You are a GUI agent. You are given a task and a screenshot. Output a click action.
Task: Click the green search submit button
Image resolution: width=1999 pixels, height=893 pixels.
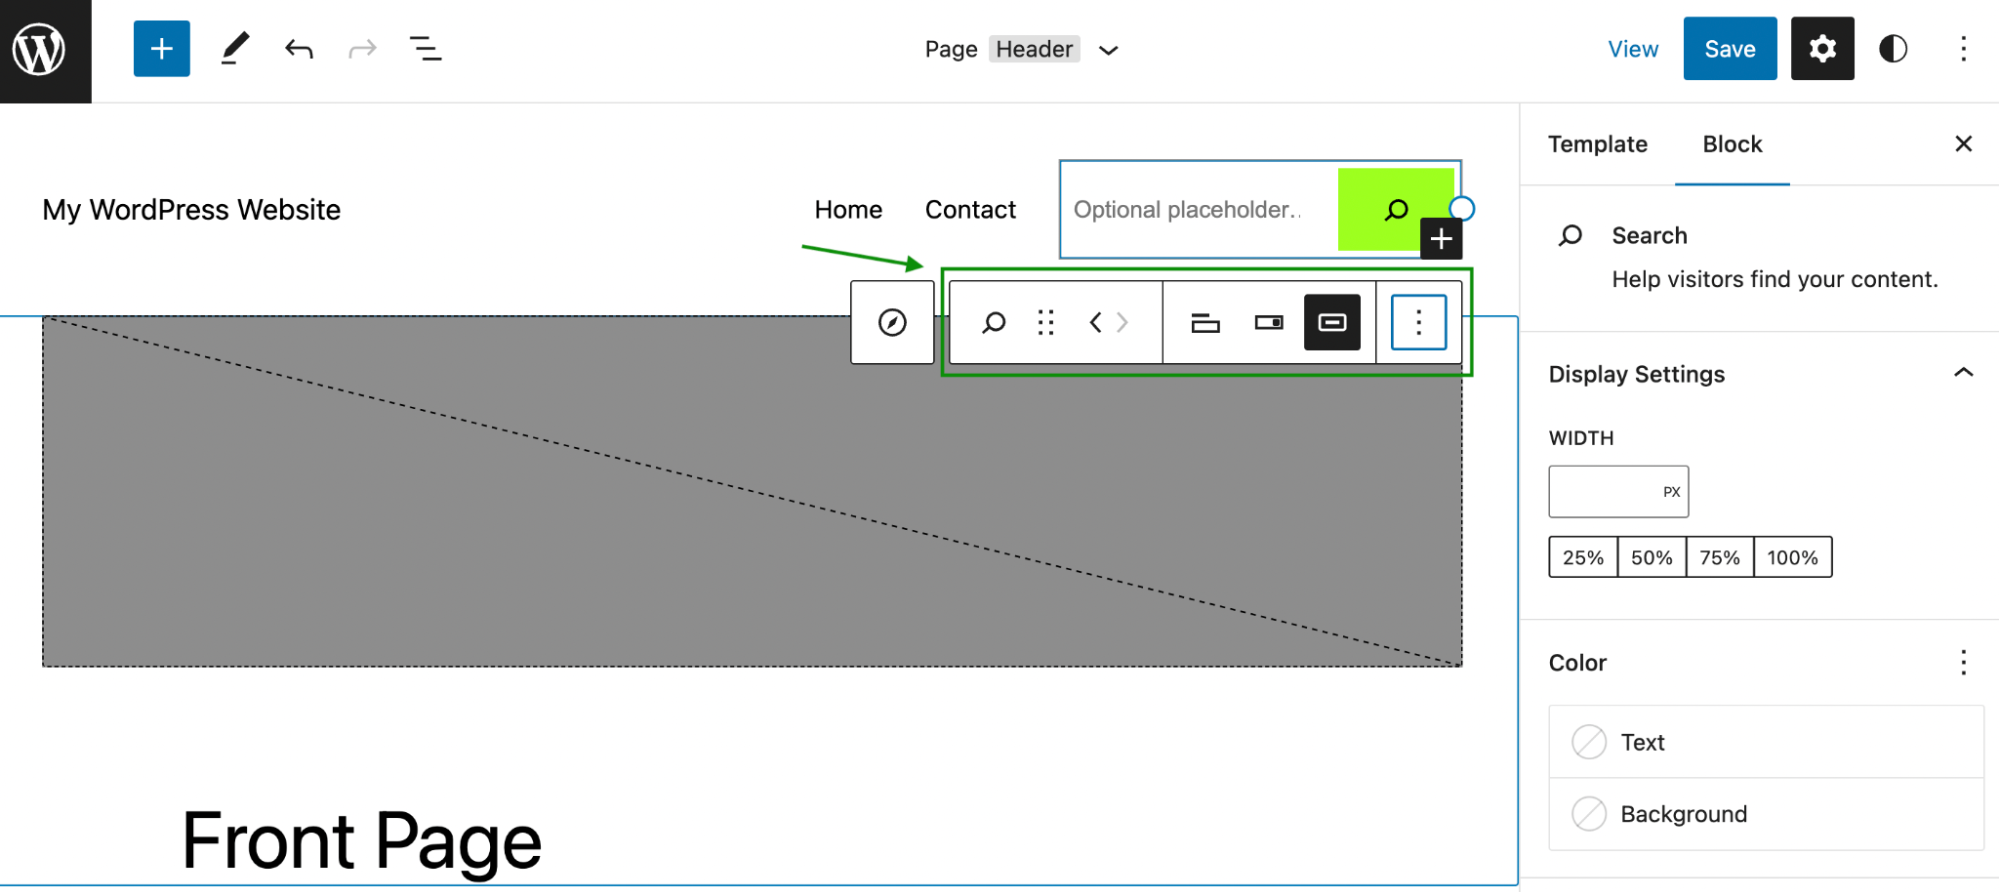point(1395,209)
